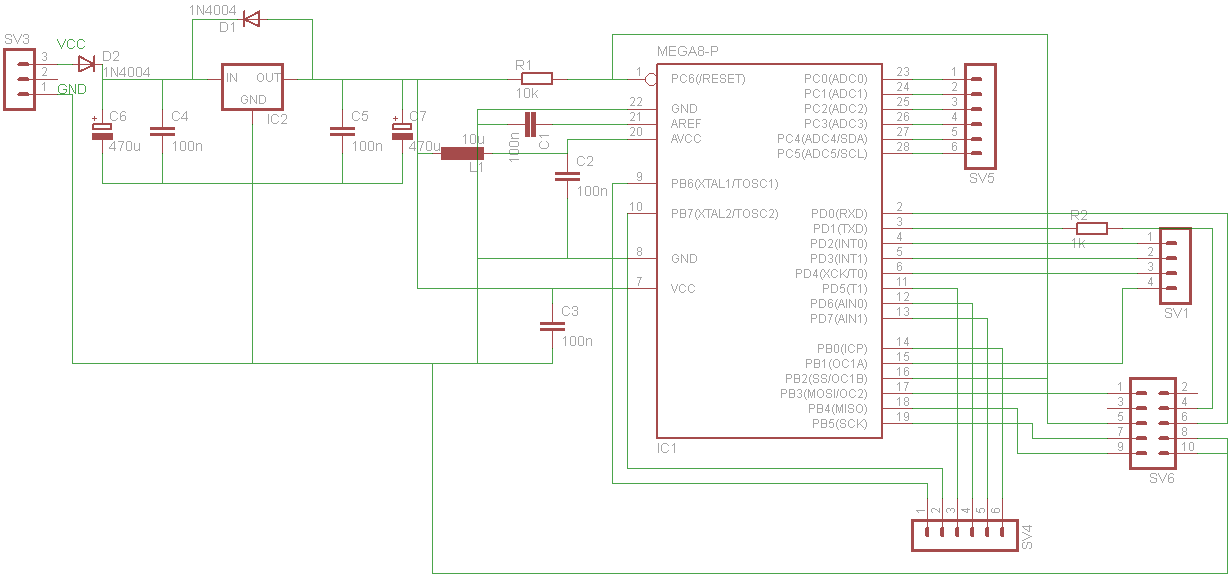Select the R2 resistor symbol

tap(1092, 229)
